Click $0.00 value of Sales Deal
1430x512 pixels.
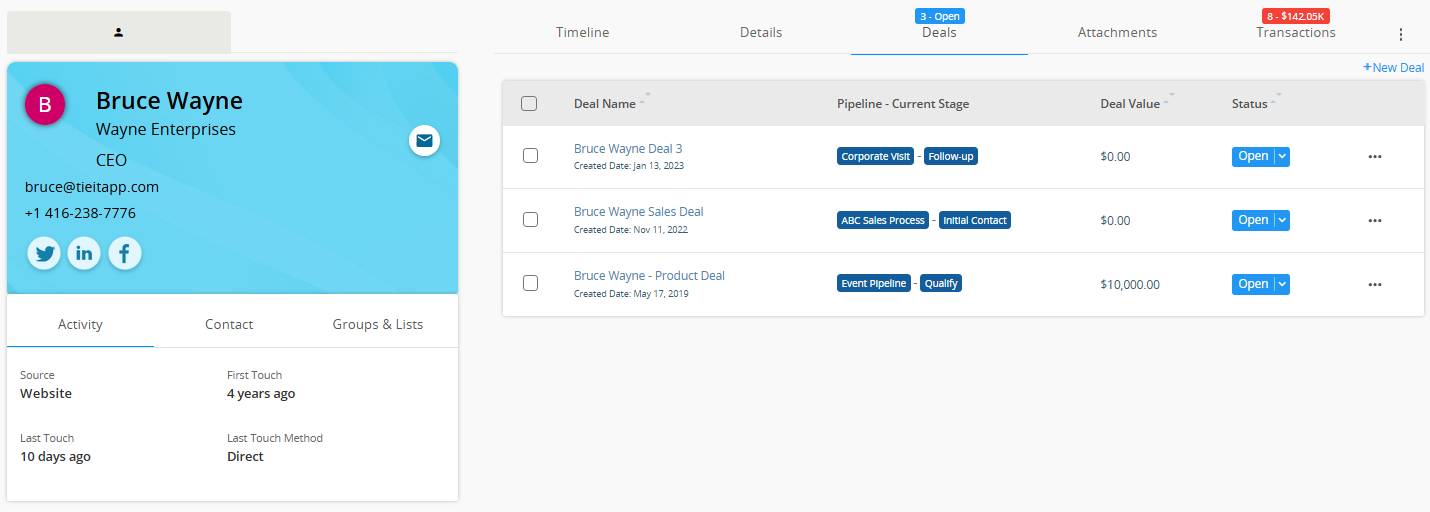(x=1115, y=220)
